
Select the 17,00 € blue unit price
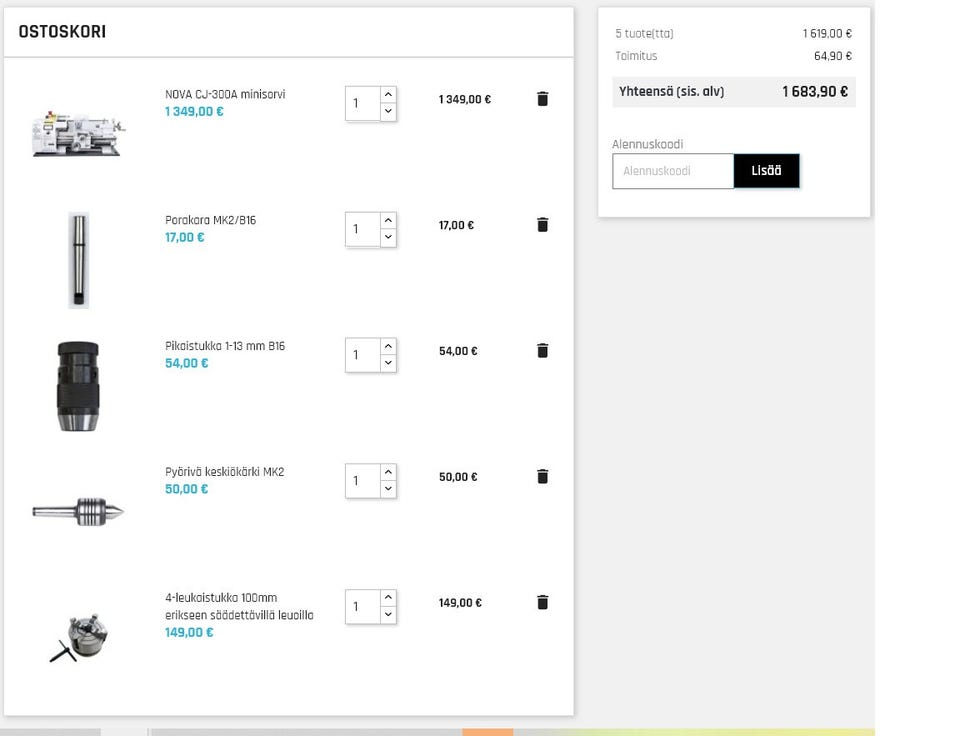pos(184,237)
